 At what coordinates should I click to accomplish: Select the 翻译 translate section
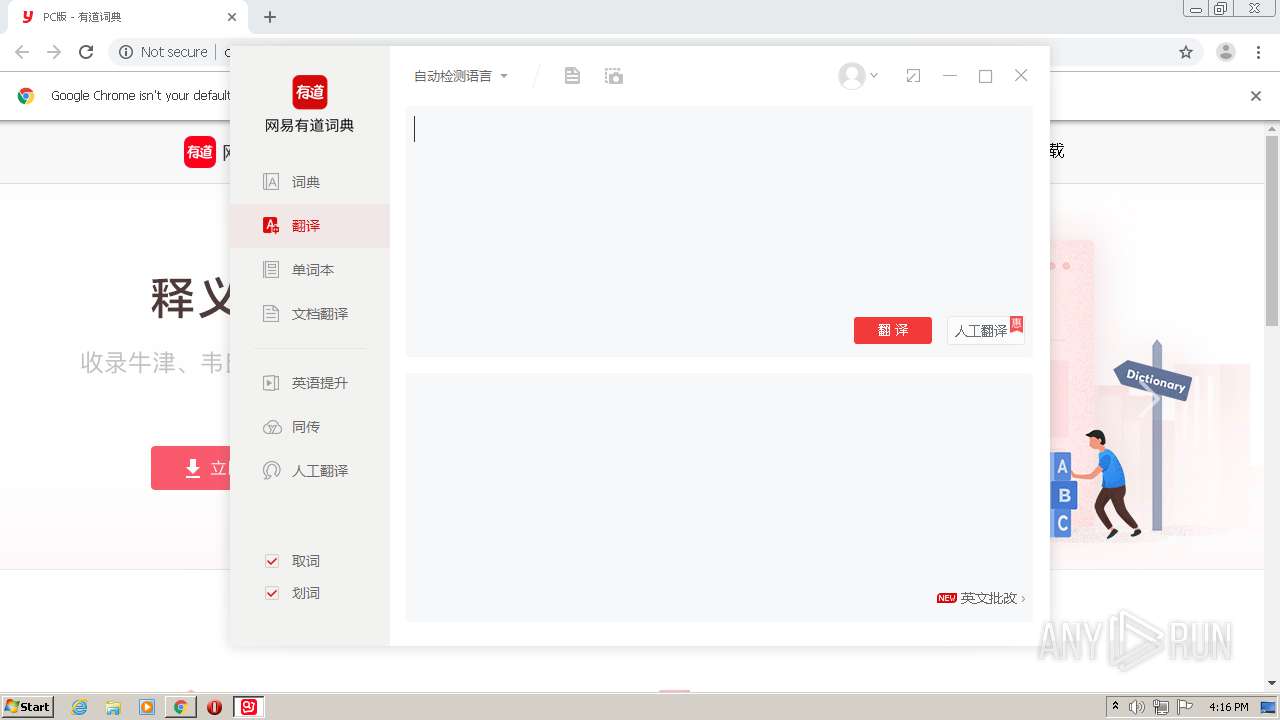tap(310, 226)
